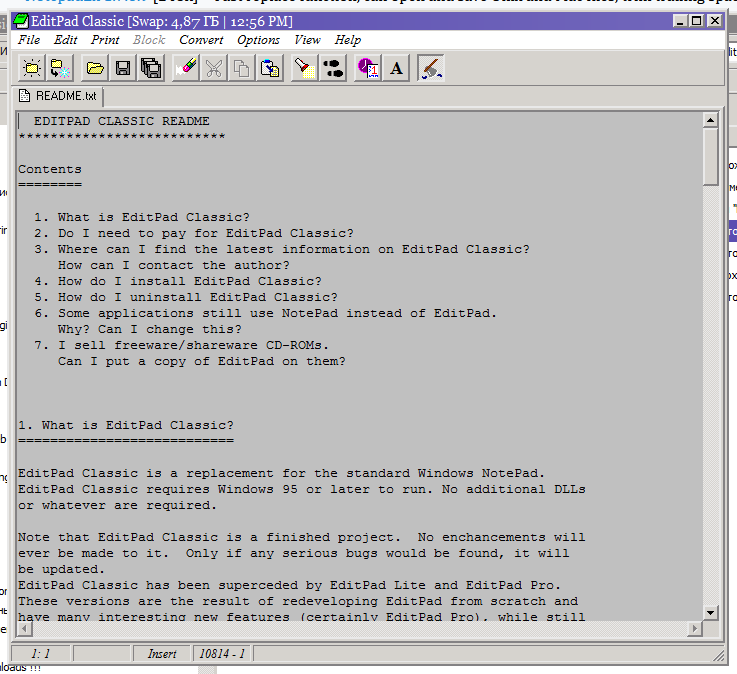Click the EditPad title bar app icon
737x674 pixels.
pos(21,21)
